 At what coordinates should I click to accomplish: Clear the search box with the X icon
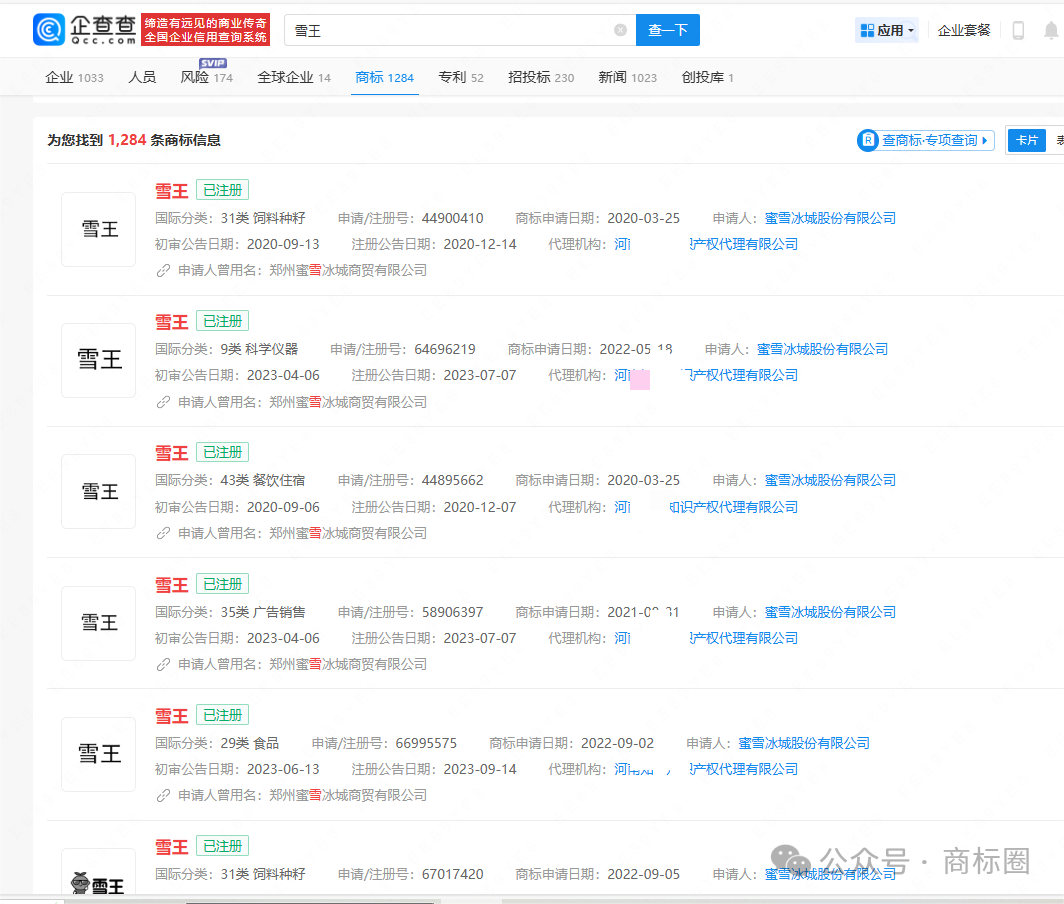point(620,30)
